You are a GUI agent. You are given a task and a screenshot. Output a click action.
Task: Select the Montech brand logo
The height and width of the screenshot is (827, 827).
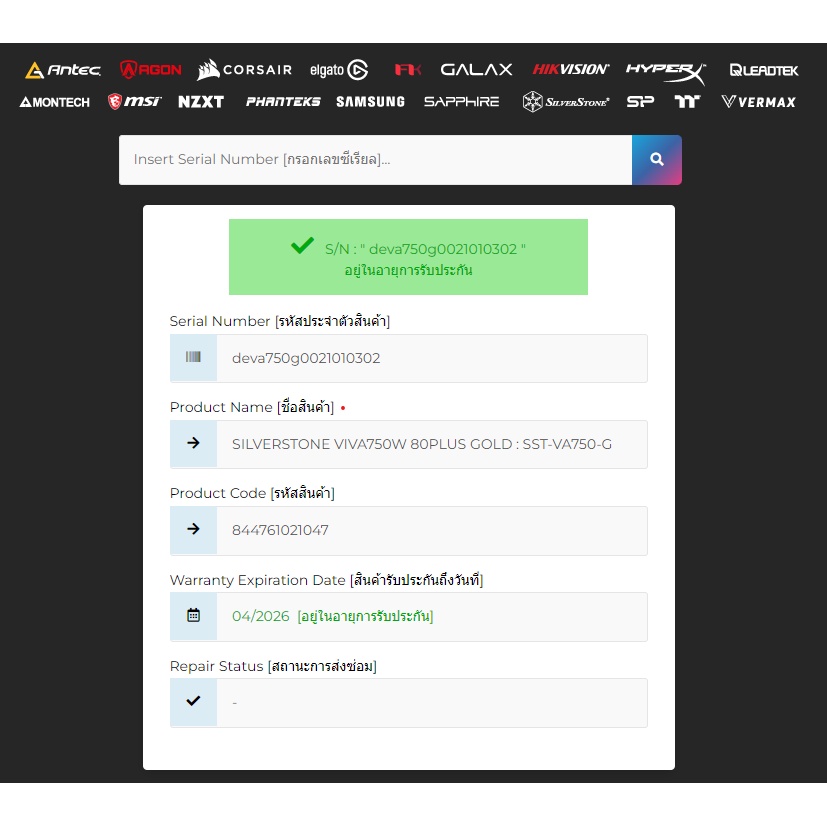point(55,102)
